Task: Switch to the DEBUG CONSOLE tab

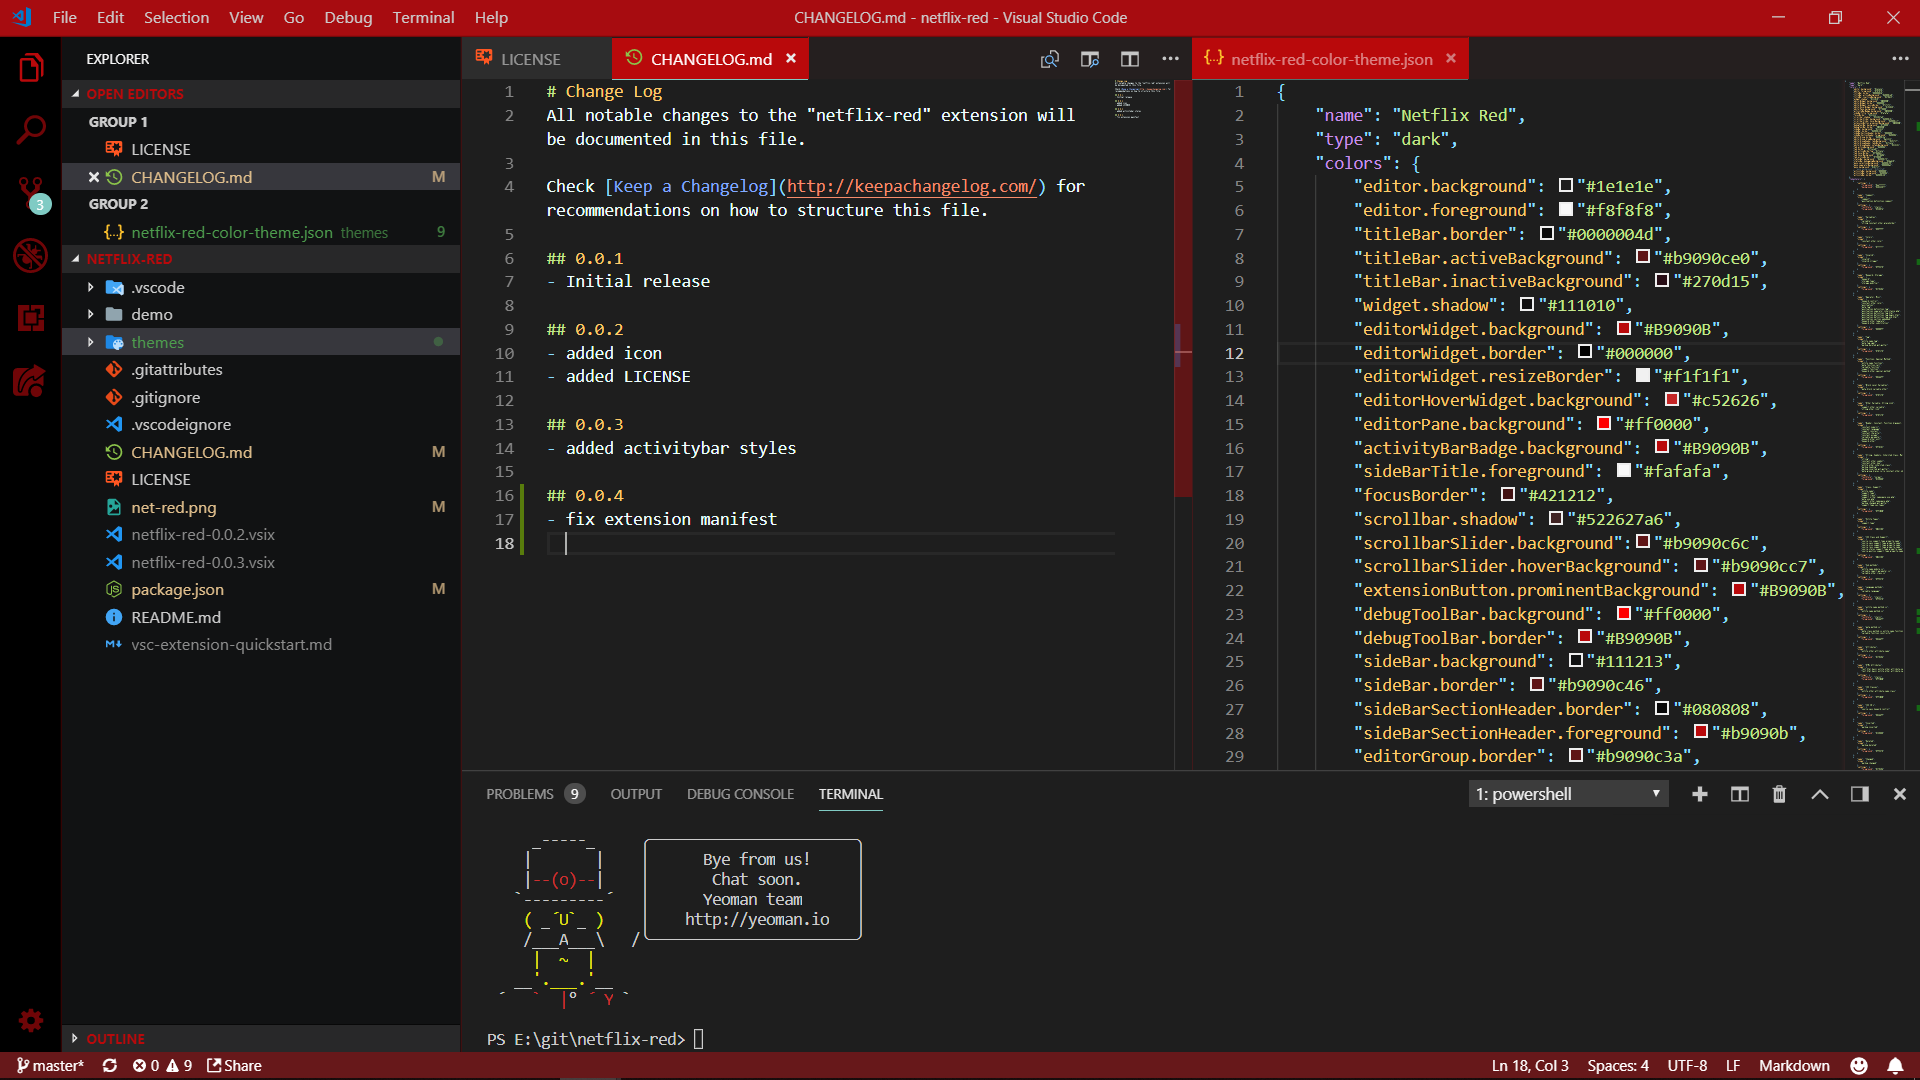Action: 740,794
